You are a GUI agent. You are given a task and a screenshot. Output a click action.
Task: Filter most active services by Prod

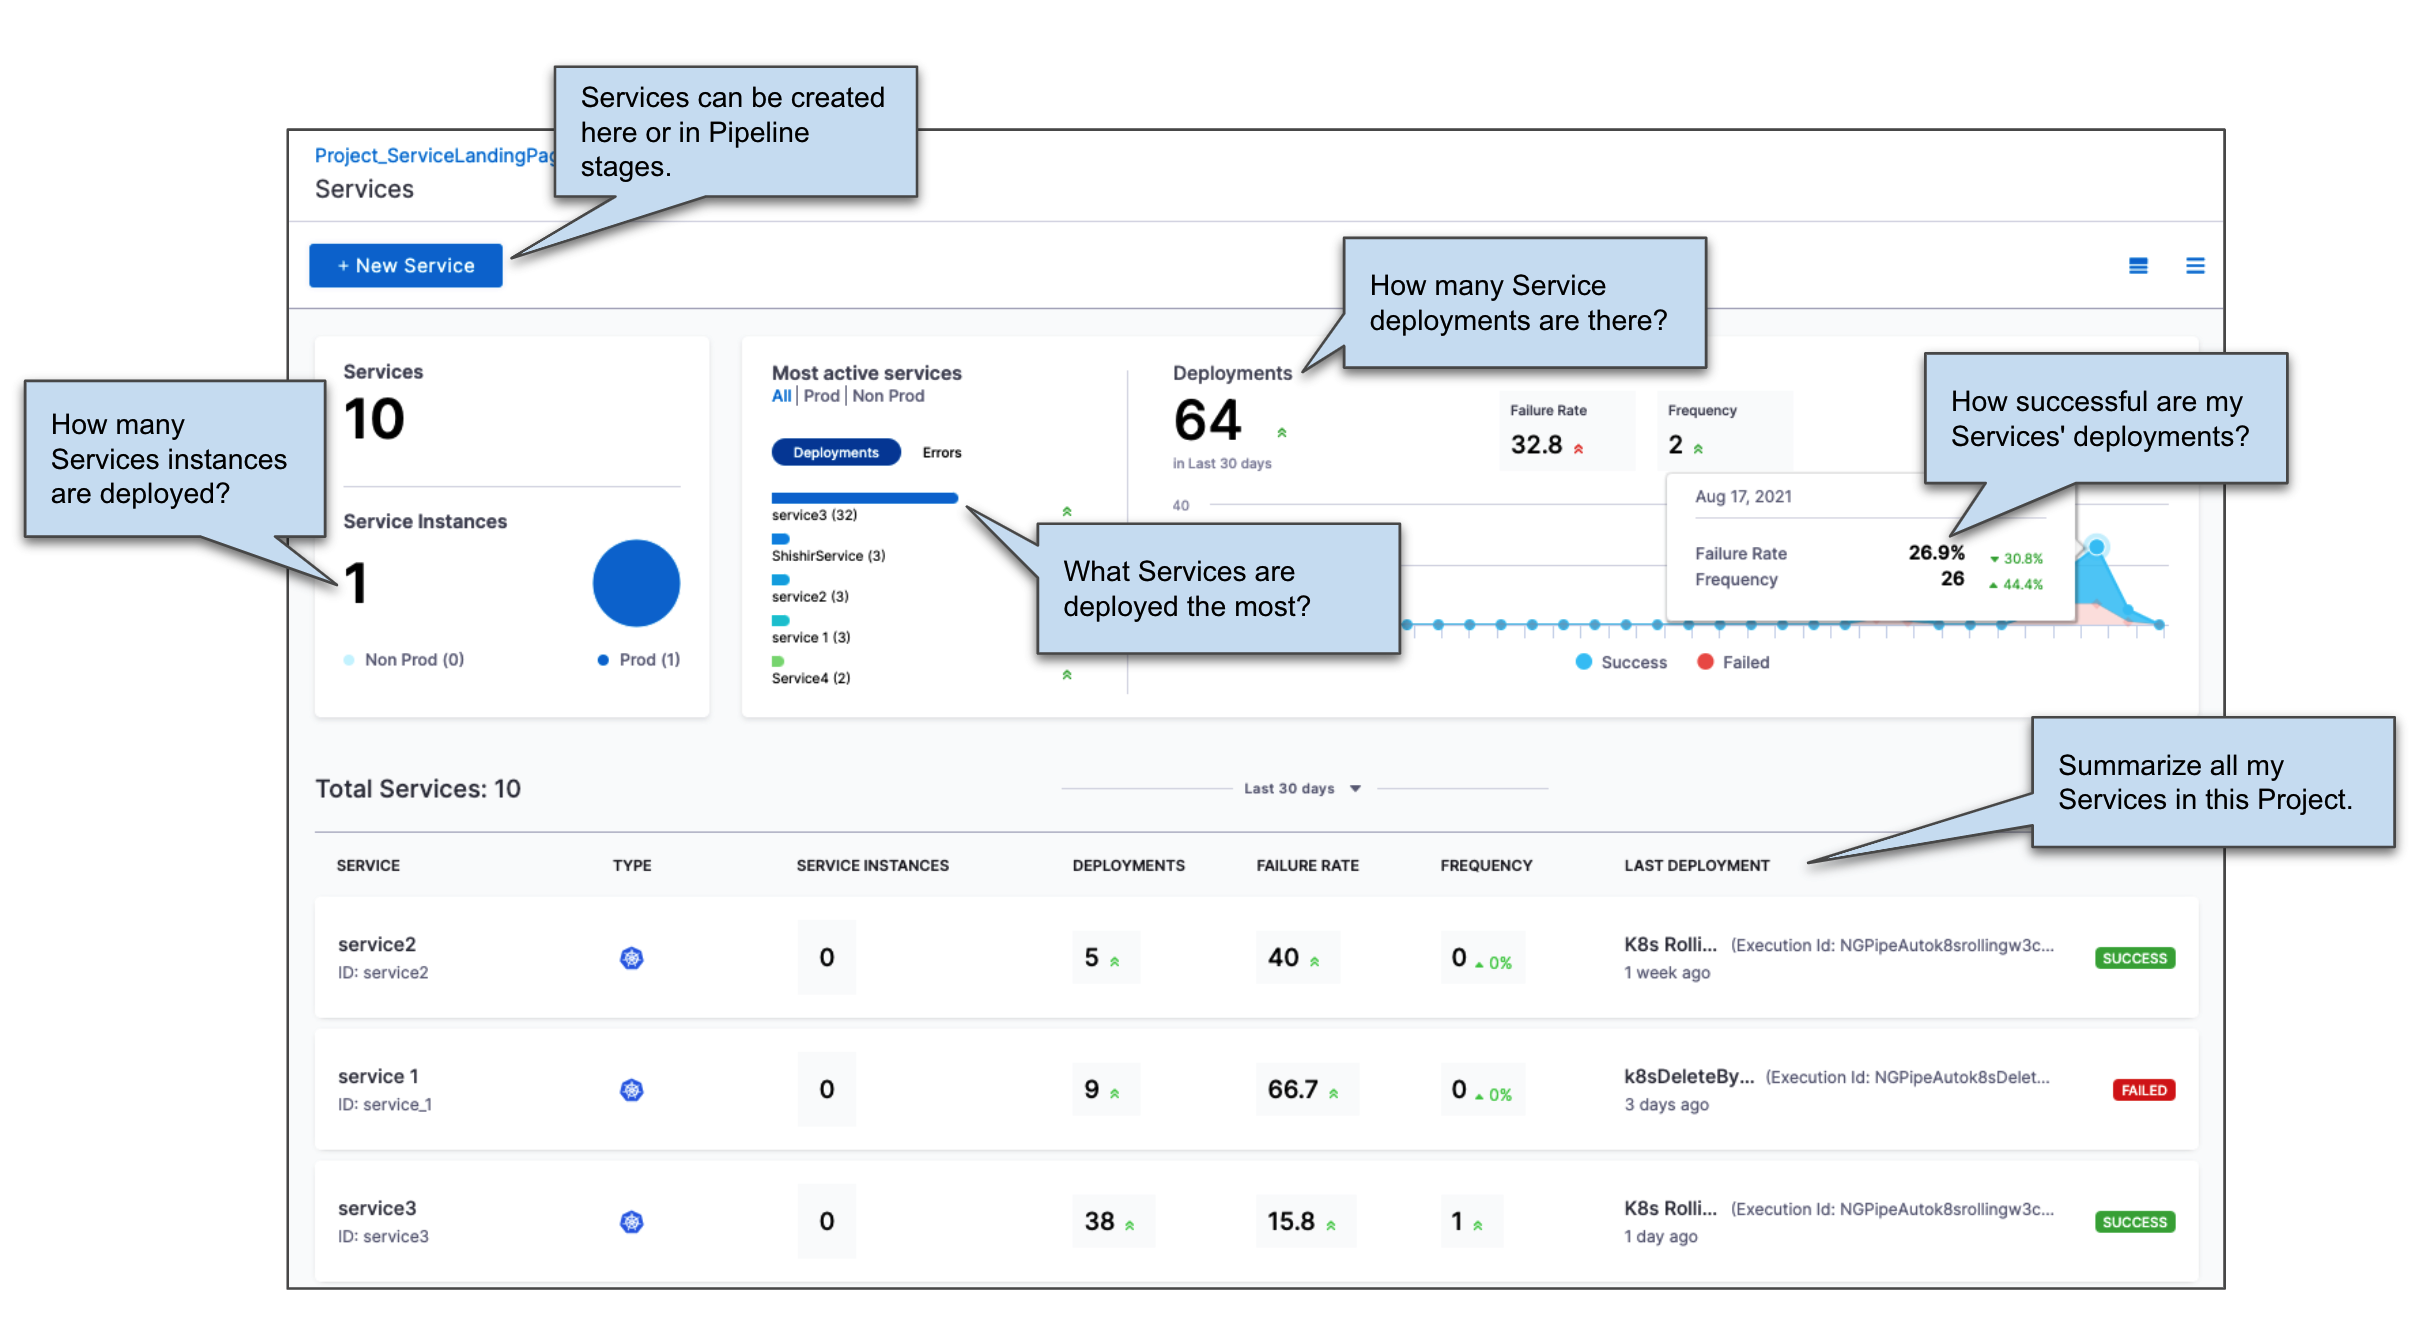(x=821, y=396)
